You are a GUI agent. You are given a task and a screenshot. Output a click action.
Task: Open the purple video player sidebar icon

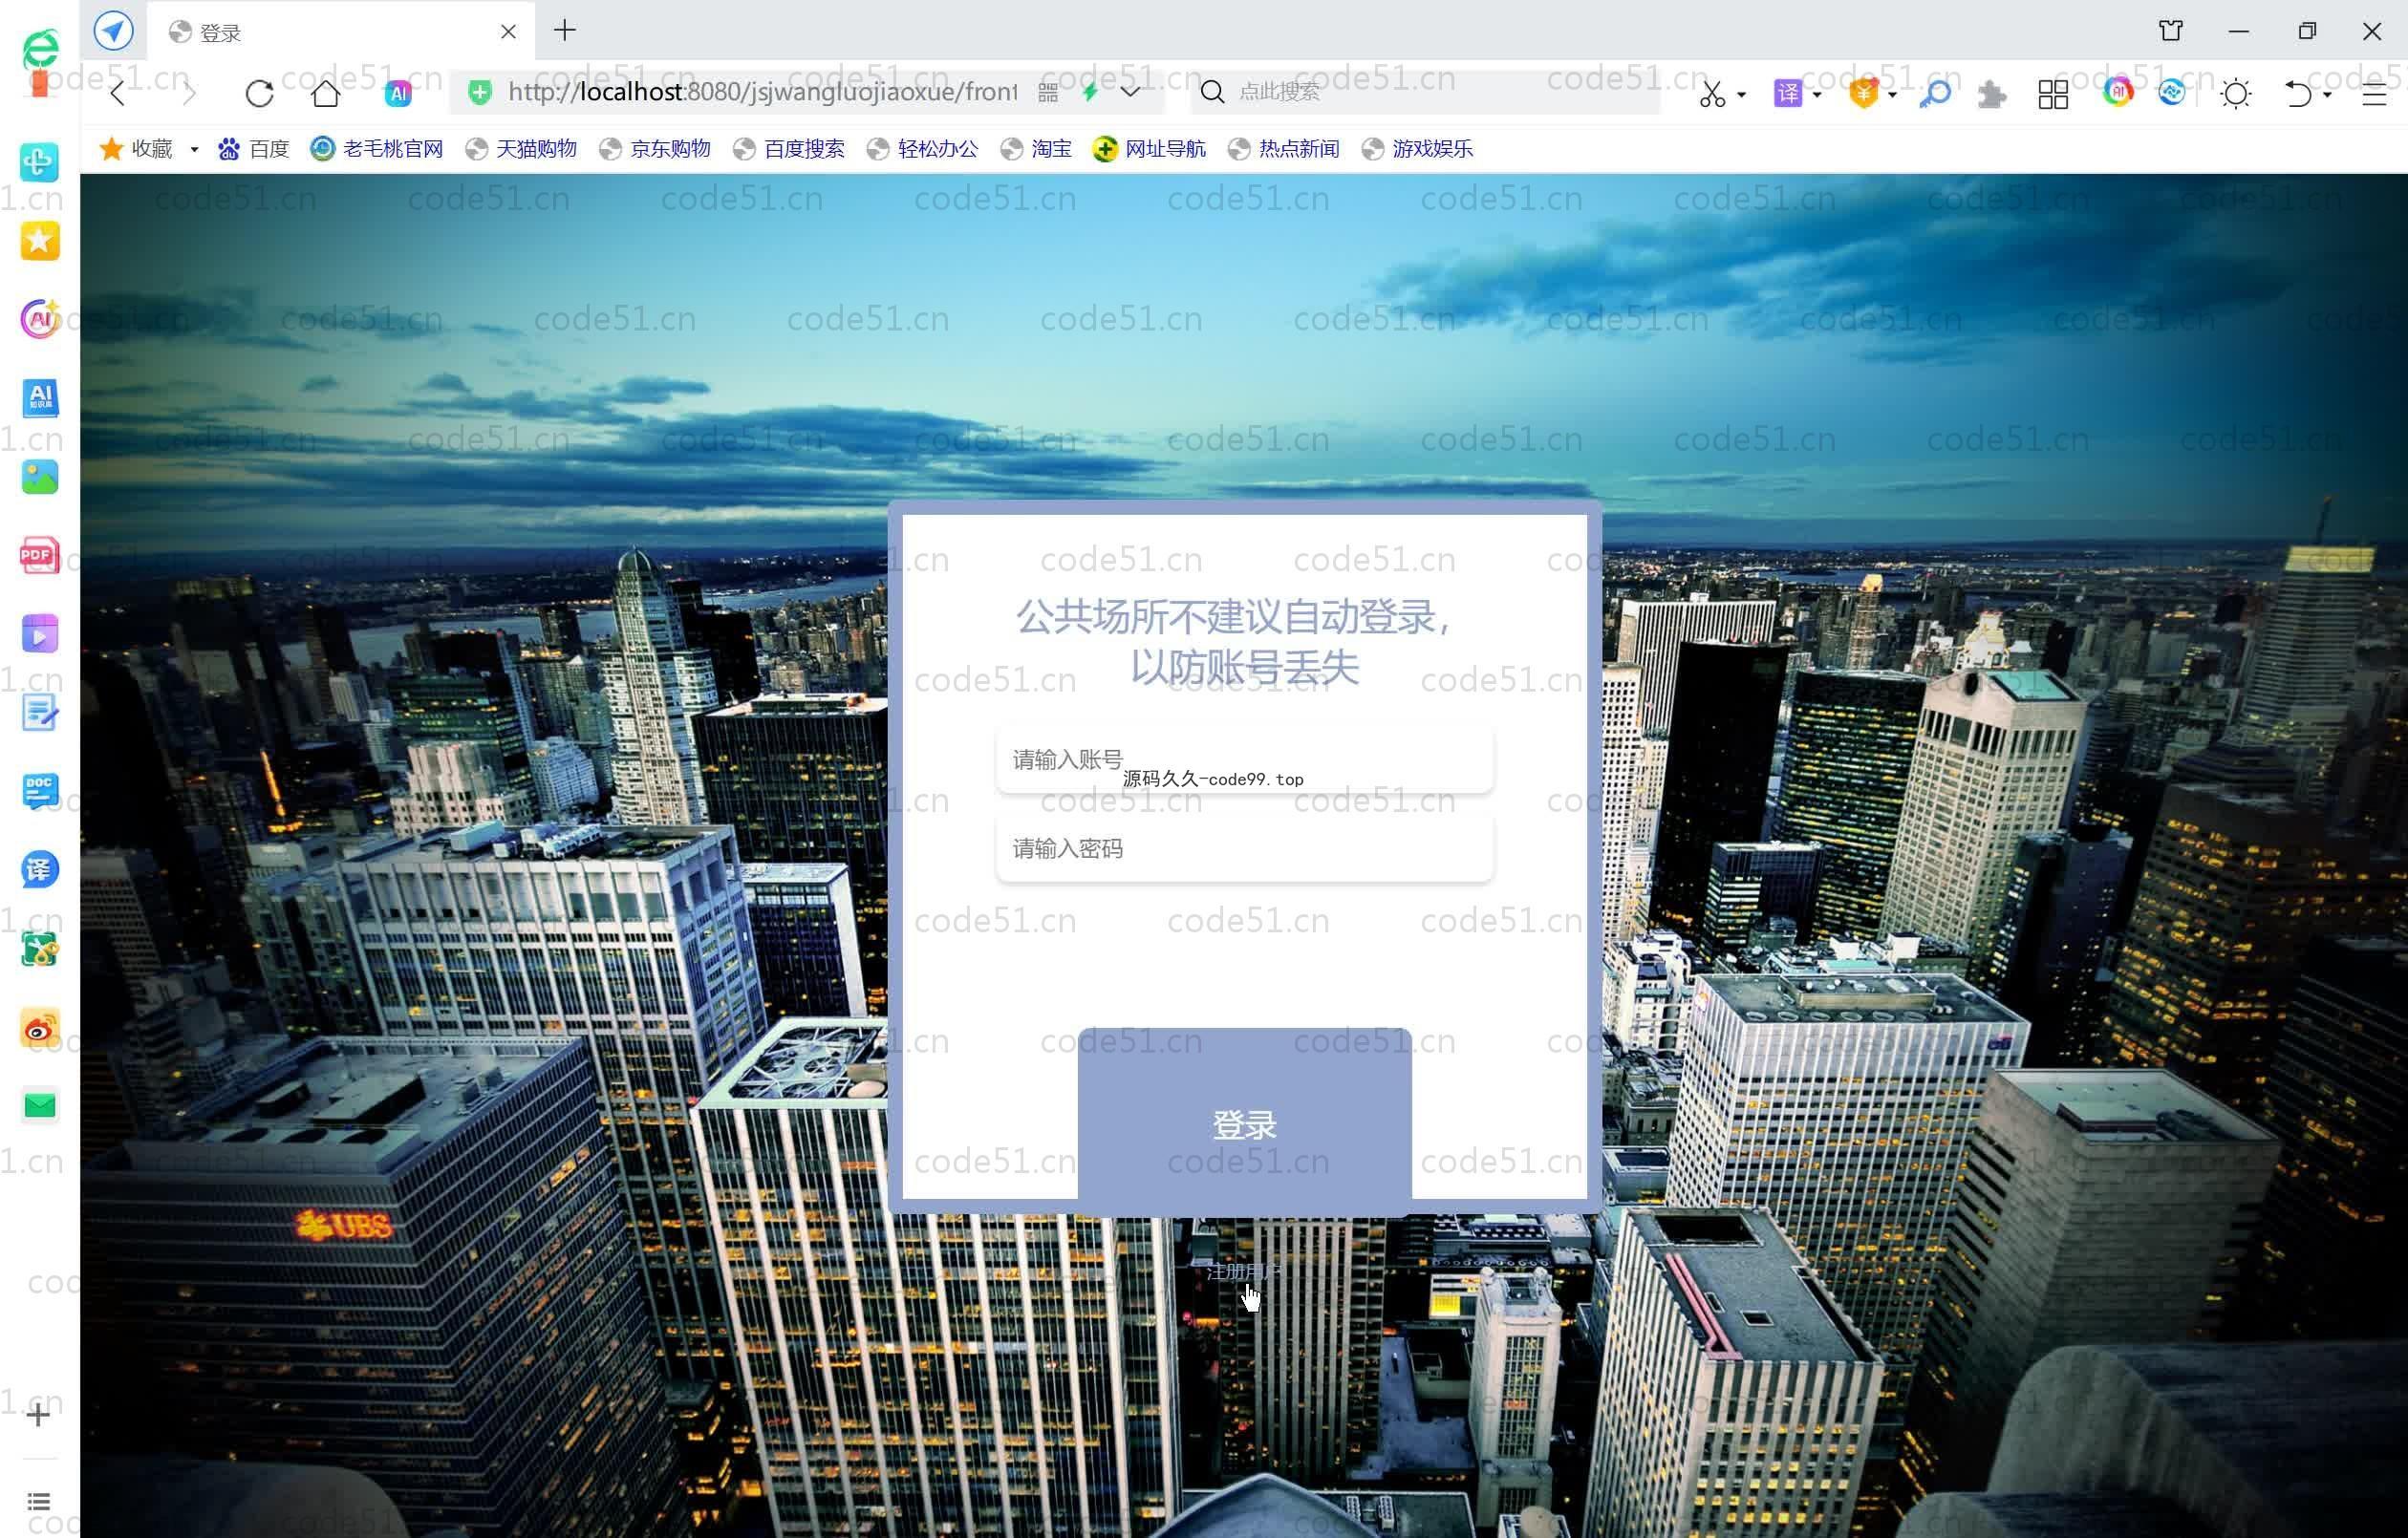click(40, 634)
